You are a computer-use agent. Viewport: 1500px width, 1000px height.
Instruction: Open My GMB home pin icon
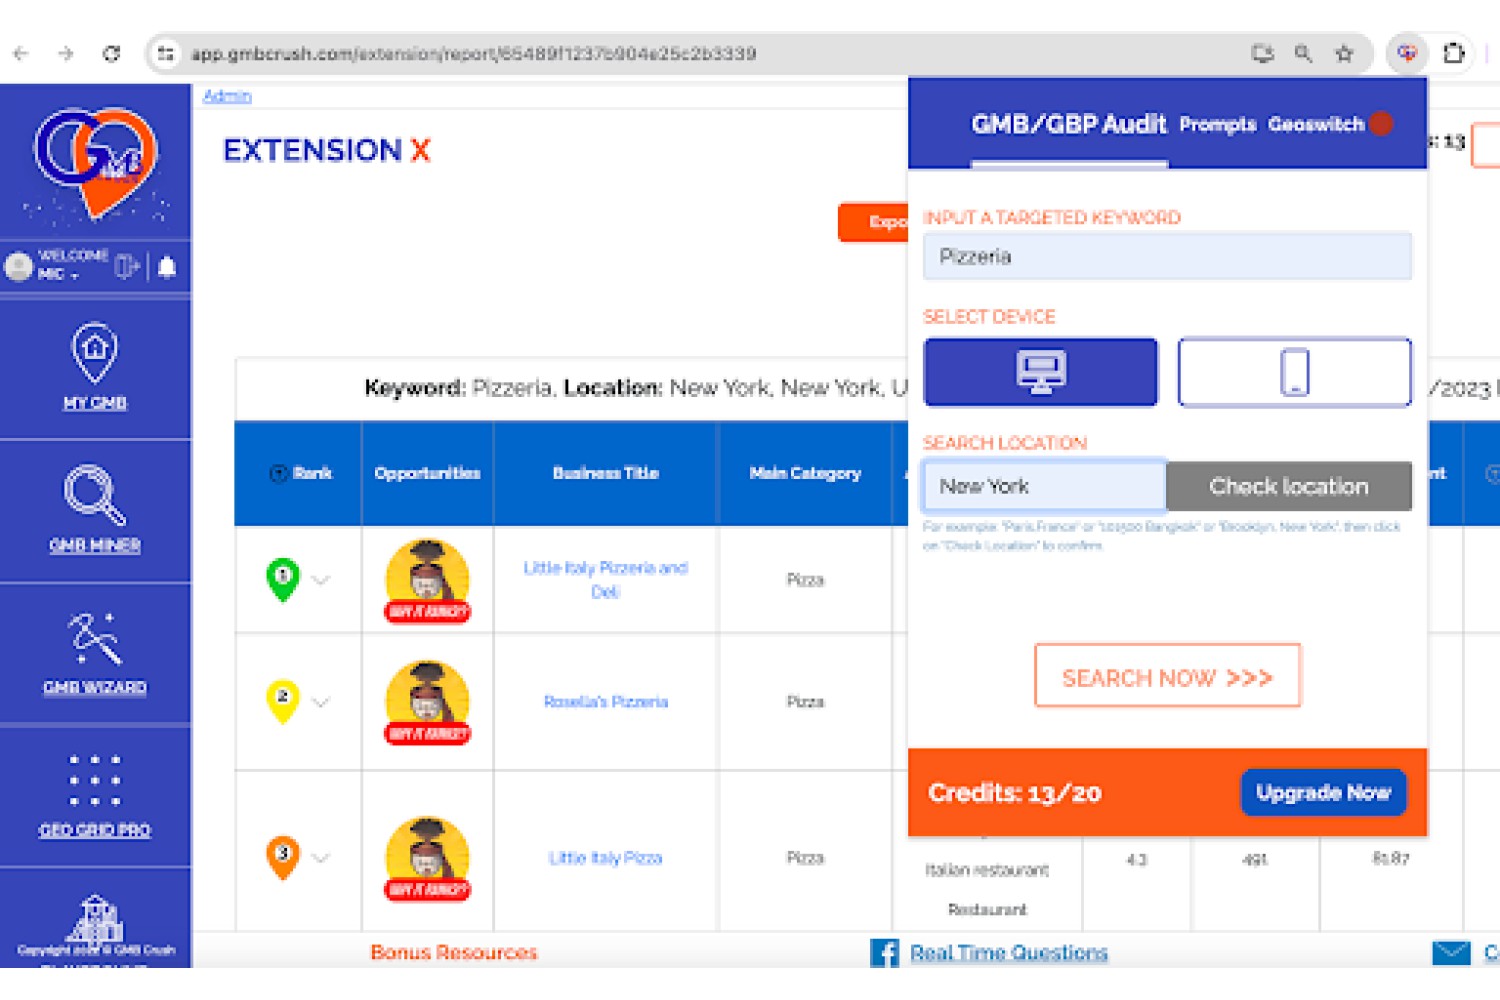(95, 353)
